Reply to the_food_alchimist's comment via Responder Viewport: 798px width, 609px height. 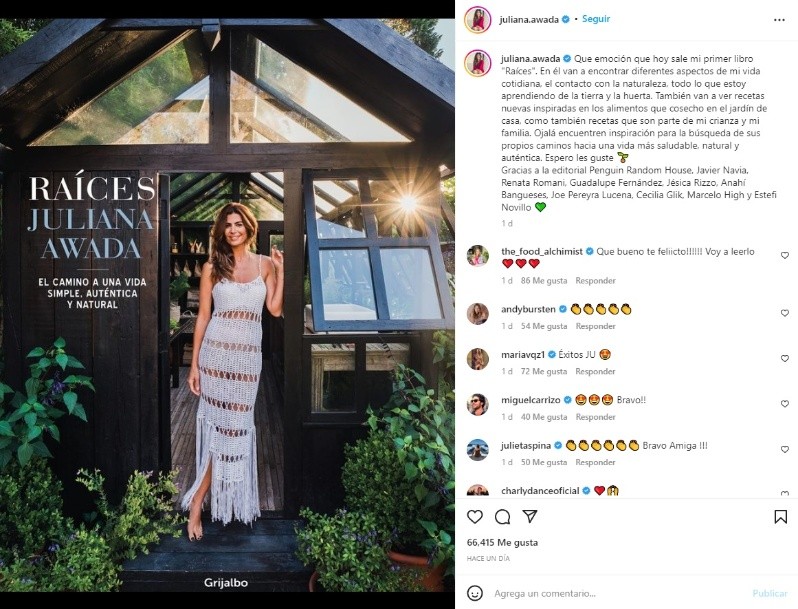595,281
